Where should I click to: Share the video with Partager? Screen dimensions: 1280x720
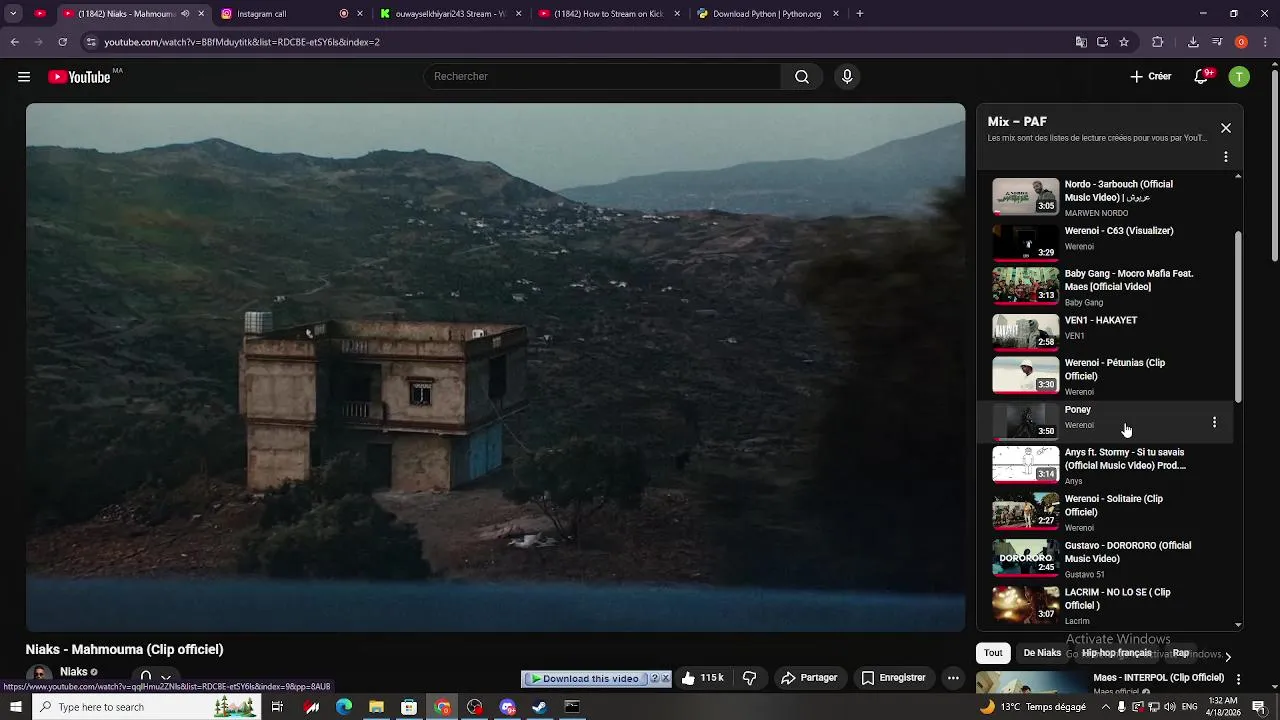click(809, 678)
